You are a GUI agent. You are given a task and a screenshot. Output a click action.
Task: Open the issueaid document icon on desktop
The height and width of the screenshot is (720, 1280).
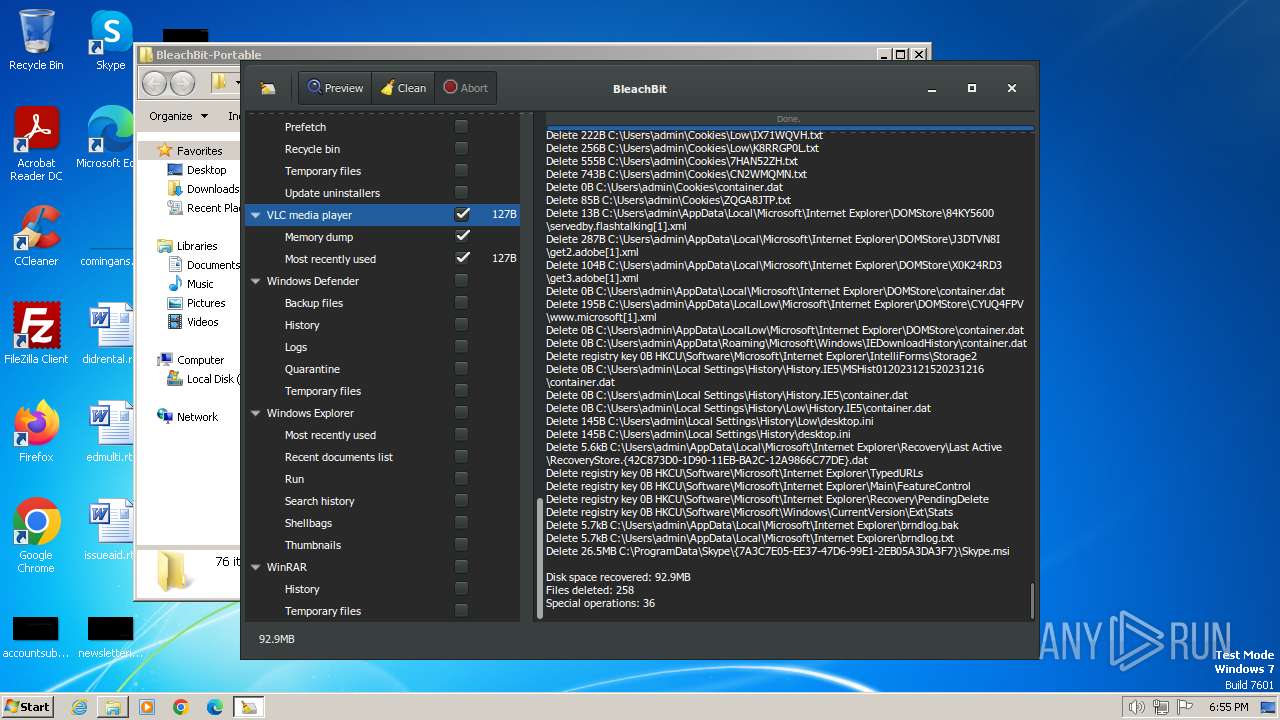tap(108, 530)
